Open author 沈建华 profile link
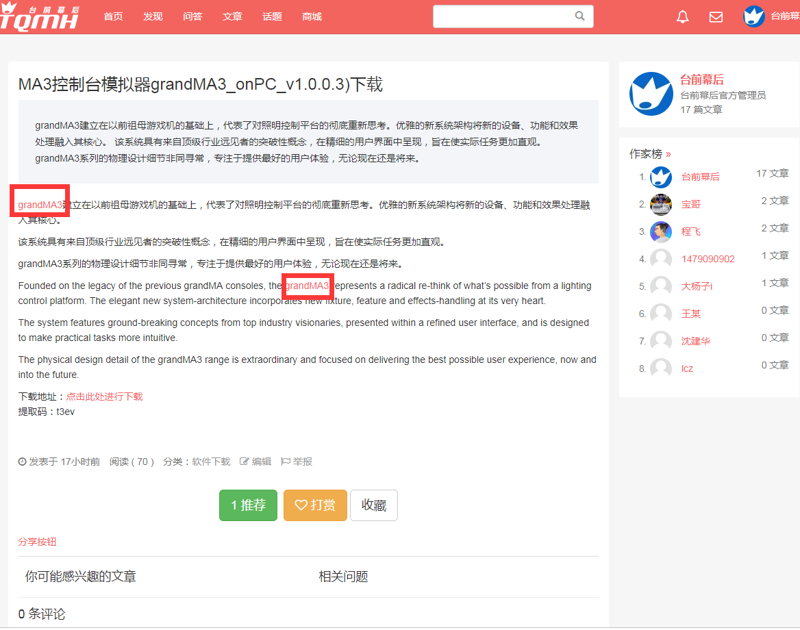 (x=696, y=341)
